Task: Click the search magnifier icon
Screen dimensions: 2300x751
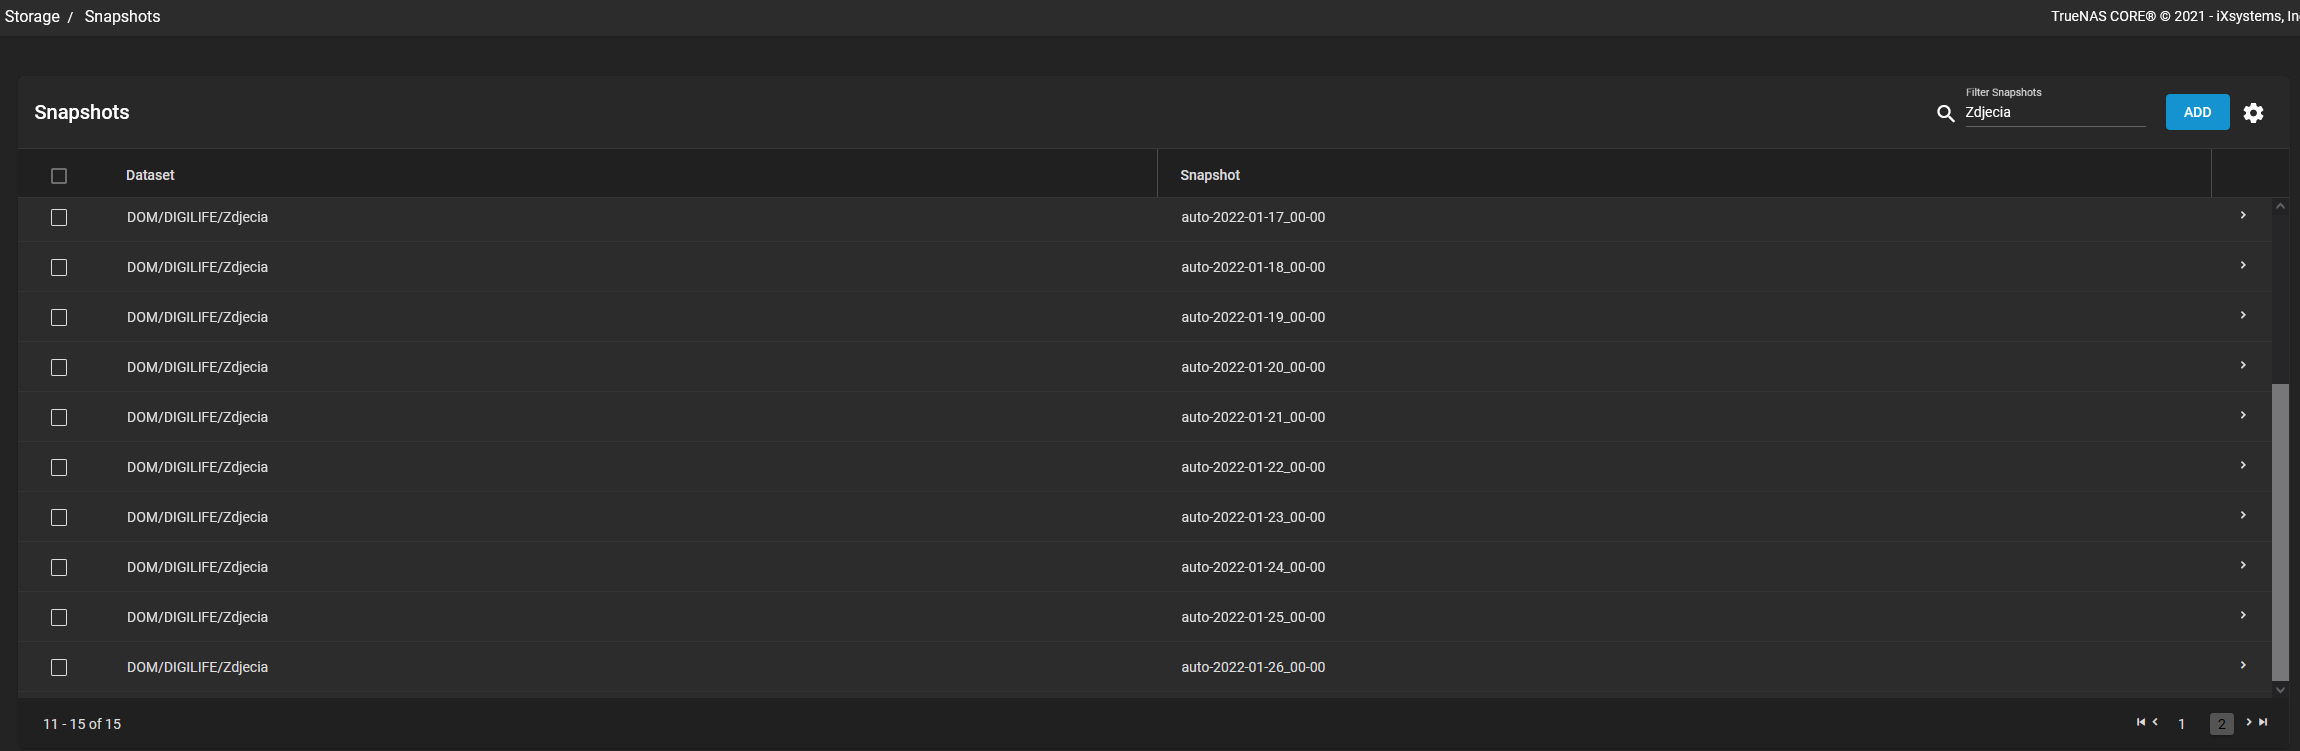Action: point(1945,114)
